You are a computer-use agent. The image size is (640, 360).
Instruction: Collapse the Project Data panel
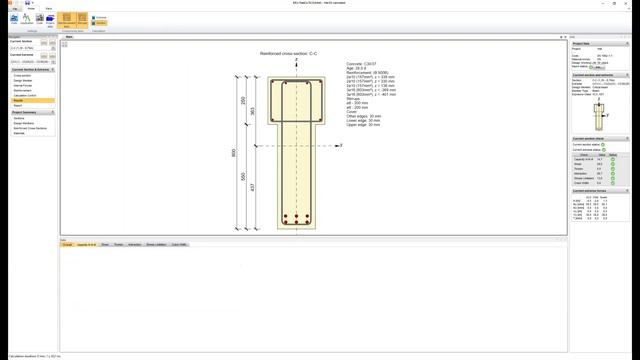tap(627, 44)
